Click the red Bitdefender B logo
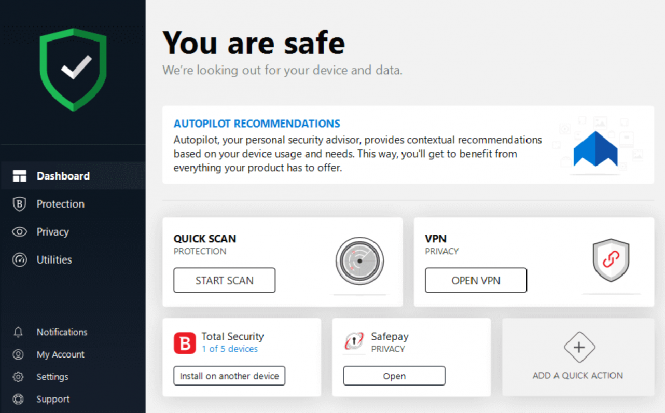Image resolution: width=665 pixels, height=413 pixels. [x=185, y=343]
